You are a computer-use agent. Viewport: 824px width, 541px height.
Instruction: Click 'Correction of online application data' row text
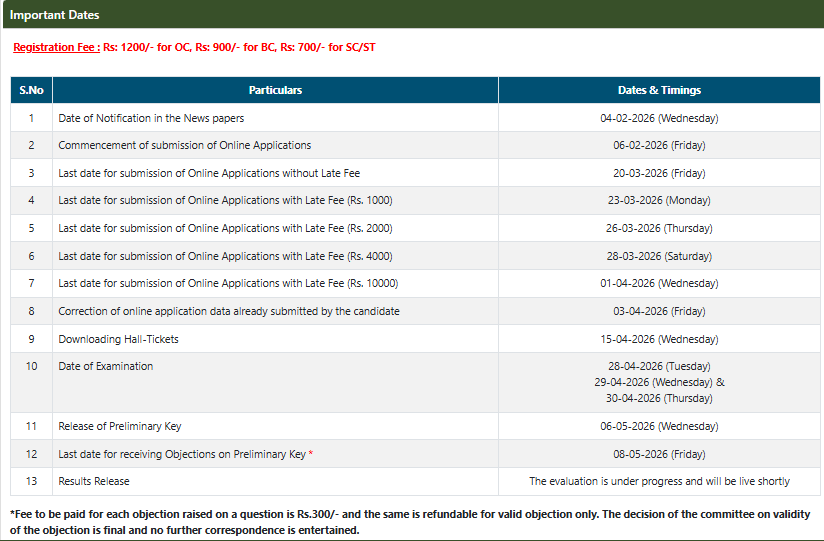(x=229, y=311)
